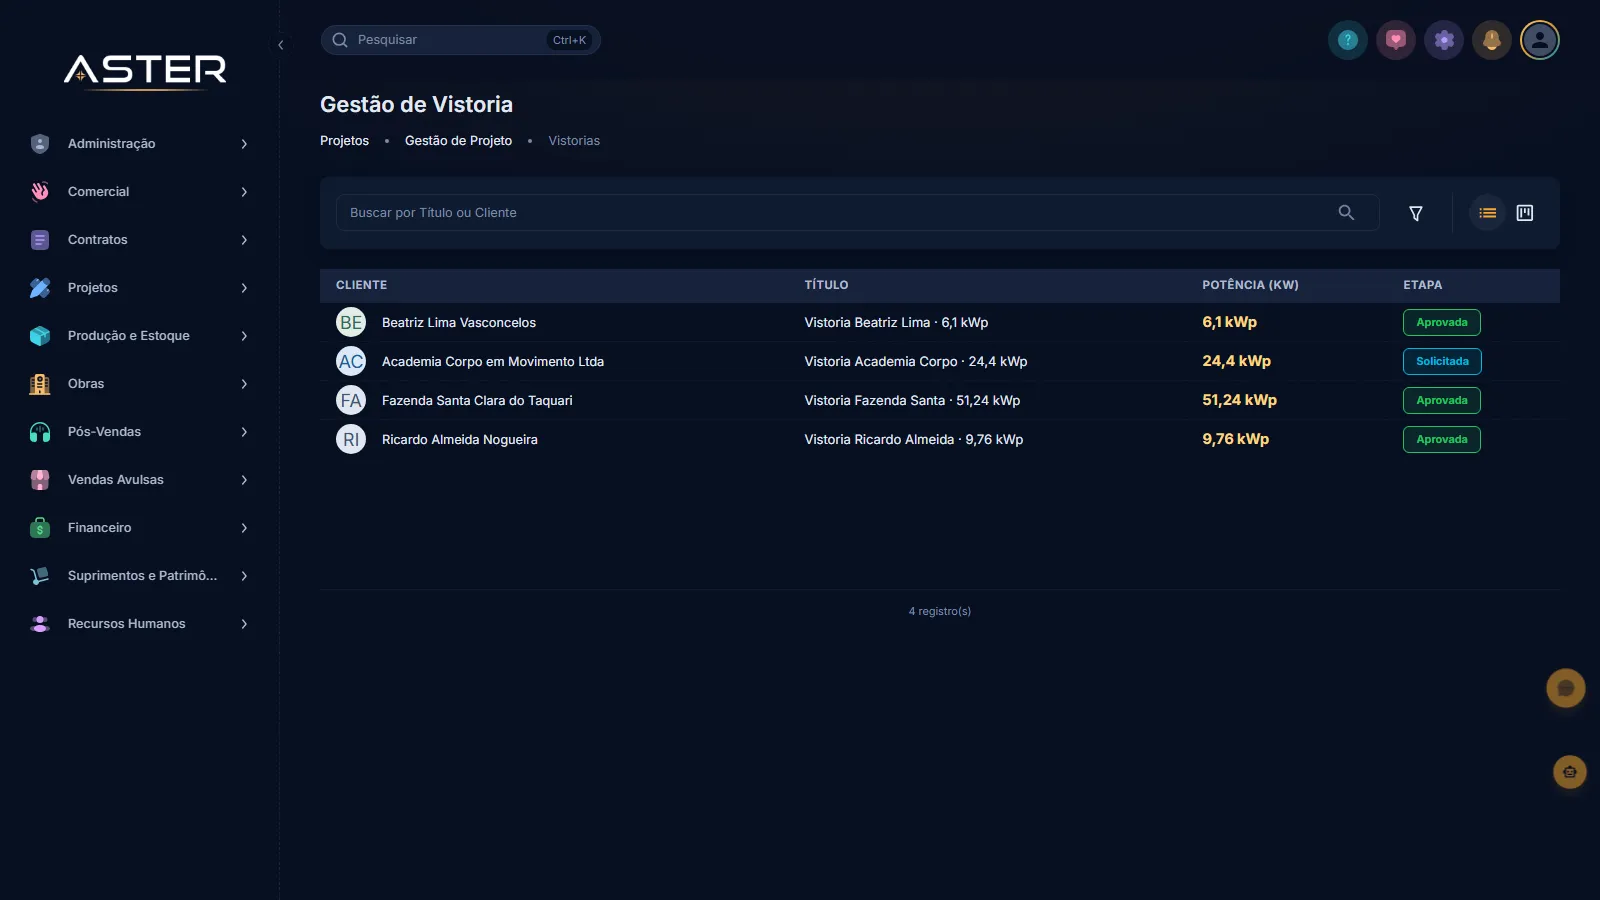Open the user profile avatar
The width and height of the screenshot is (1600, 900).
1540,40
